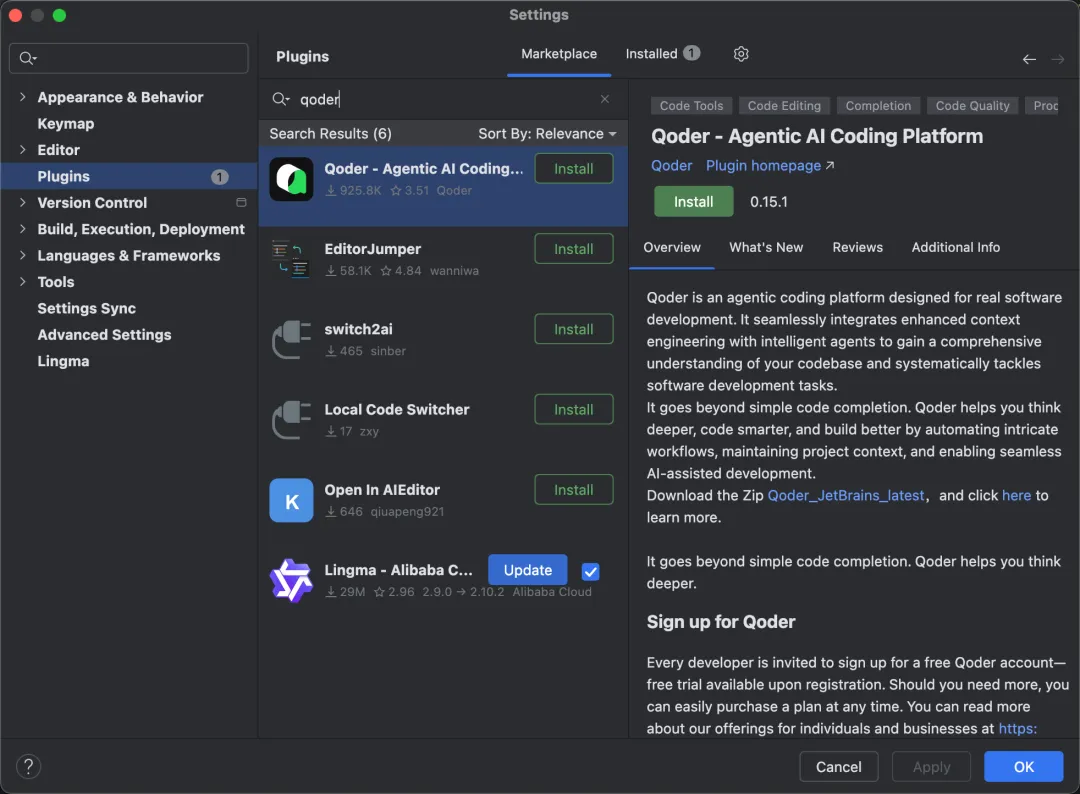Open the help question mark button
This screenshot has height=794, width=1080.
coord(29,767)
